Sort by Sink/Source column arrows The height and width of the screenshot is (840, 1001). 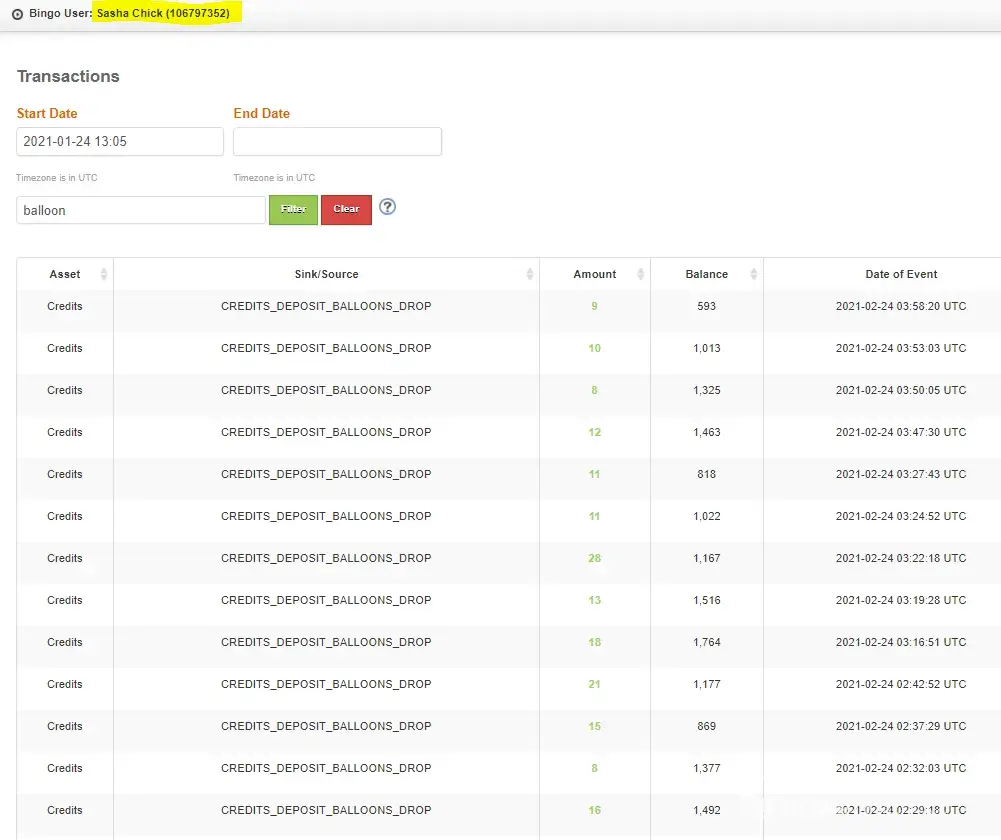[x=529, y=274]
